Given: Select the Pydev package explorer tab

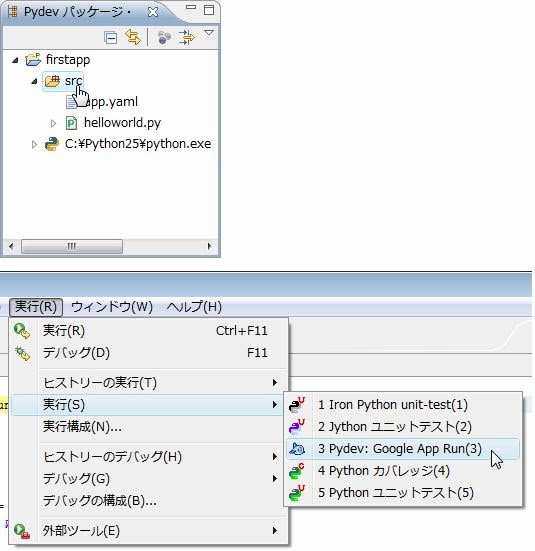Looking at the screenshot, I should [77, 12].
